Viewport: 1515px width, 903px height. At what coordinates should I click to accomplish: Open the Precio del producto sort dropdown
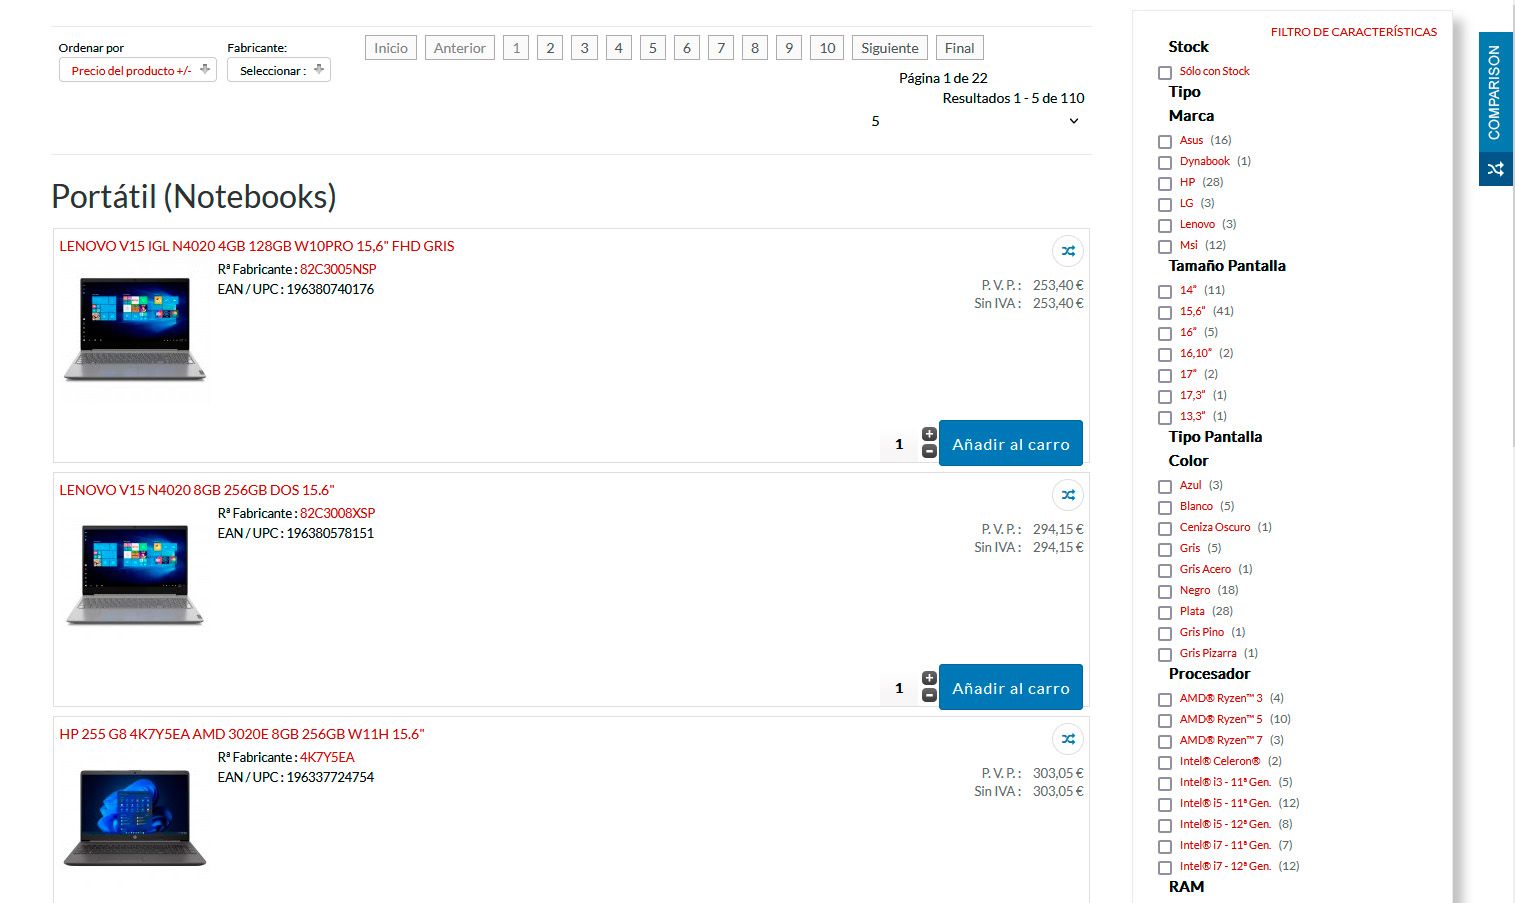[x=138, y=70]
